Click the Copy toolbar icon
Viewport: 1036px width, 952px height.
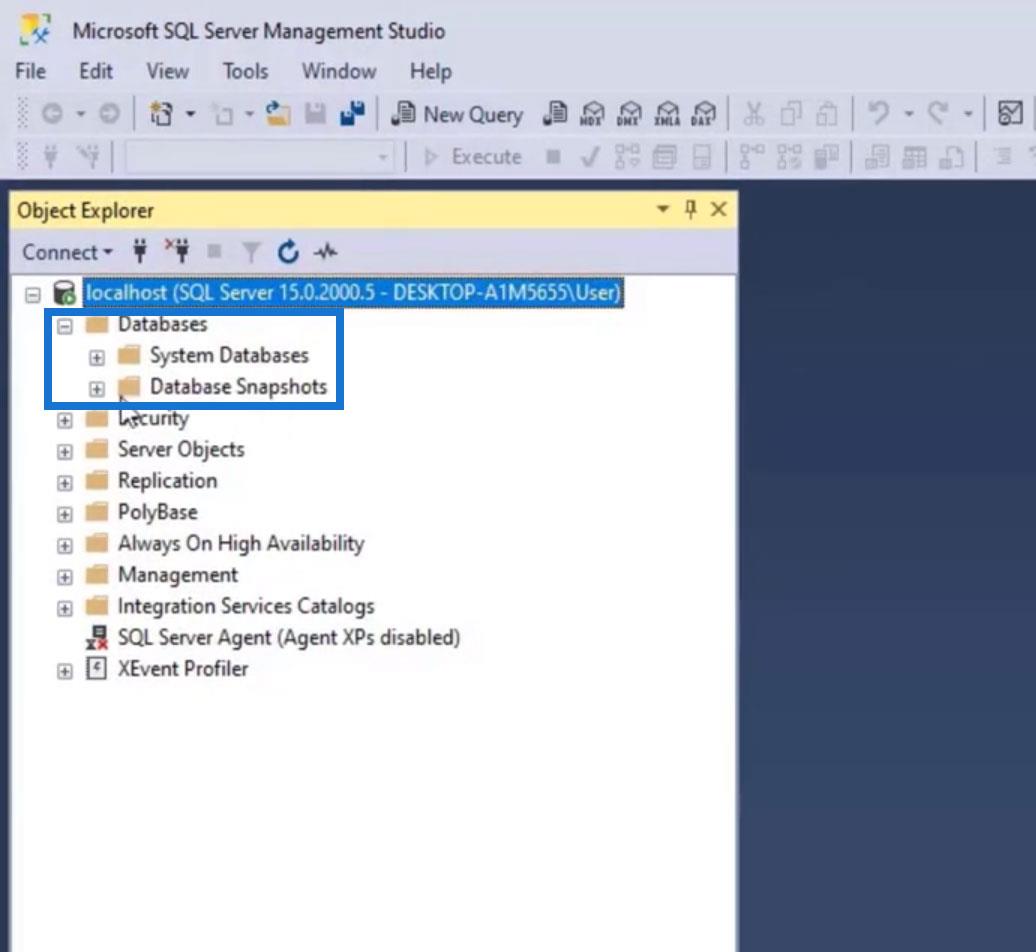[790, 114]
